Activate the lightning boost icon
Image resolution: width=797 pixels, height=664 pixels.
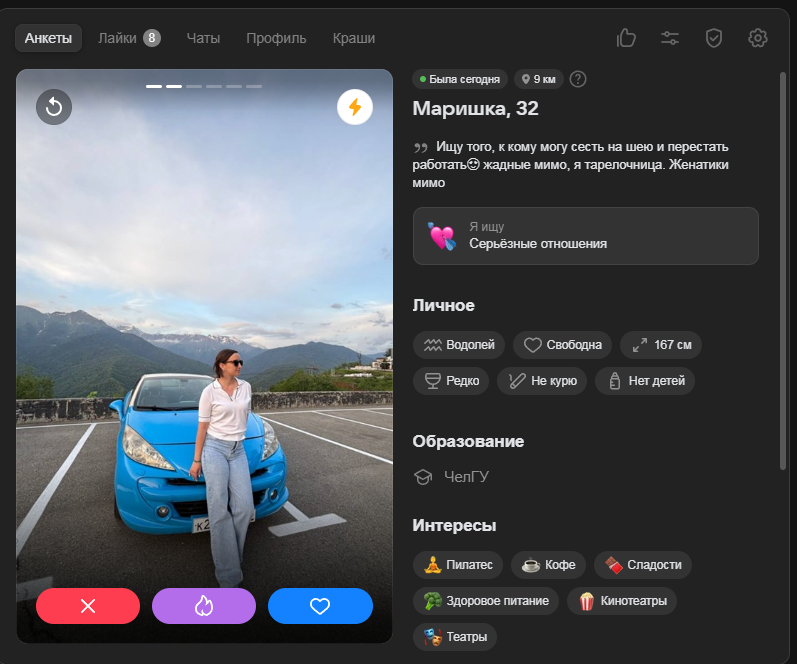tap(354, 107)
